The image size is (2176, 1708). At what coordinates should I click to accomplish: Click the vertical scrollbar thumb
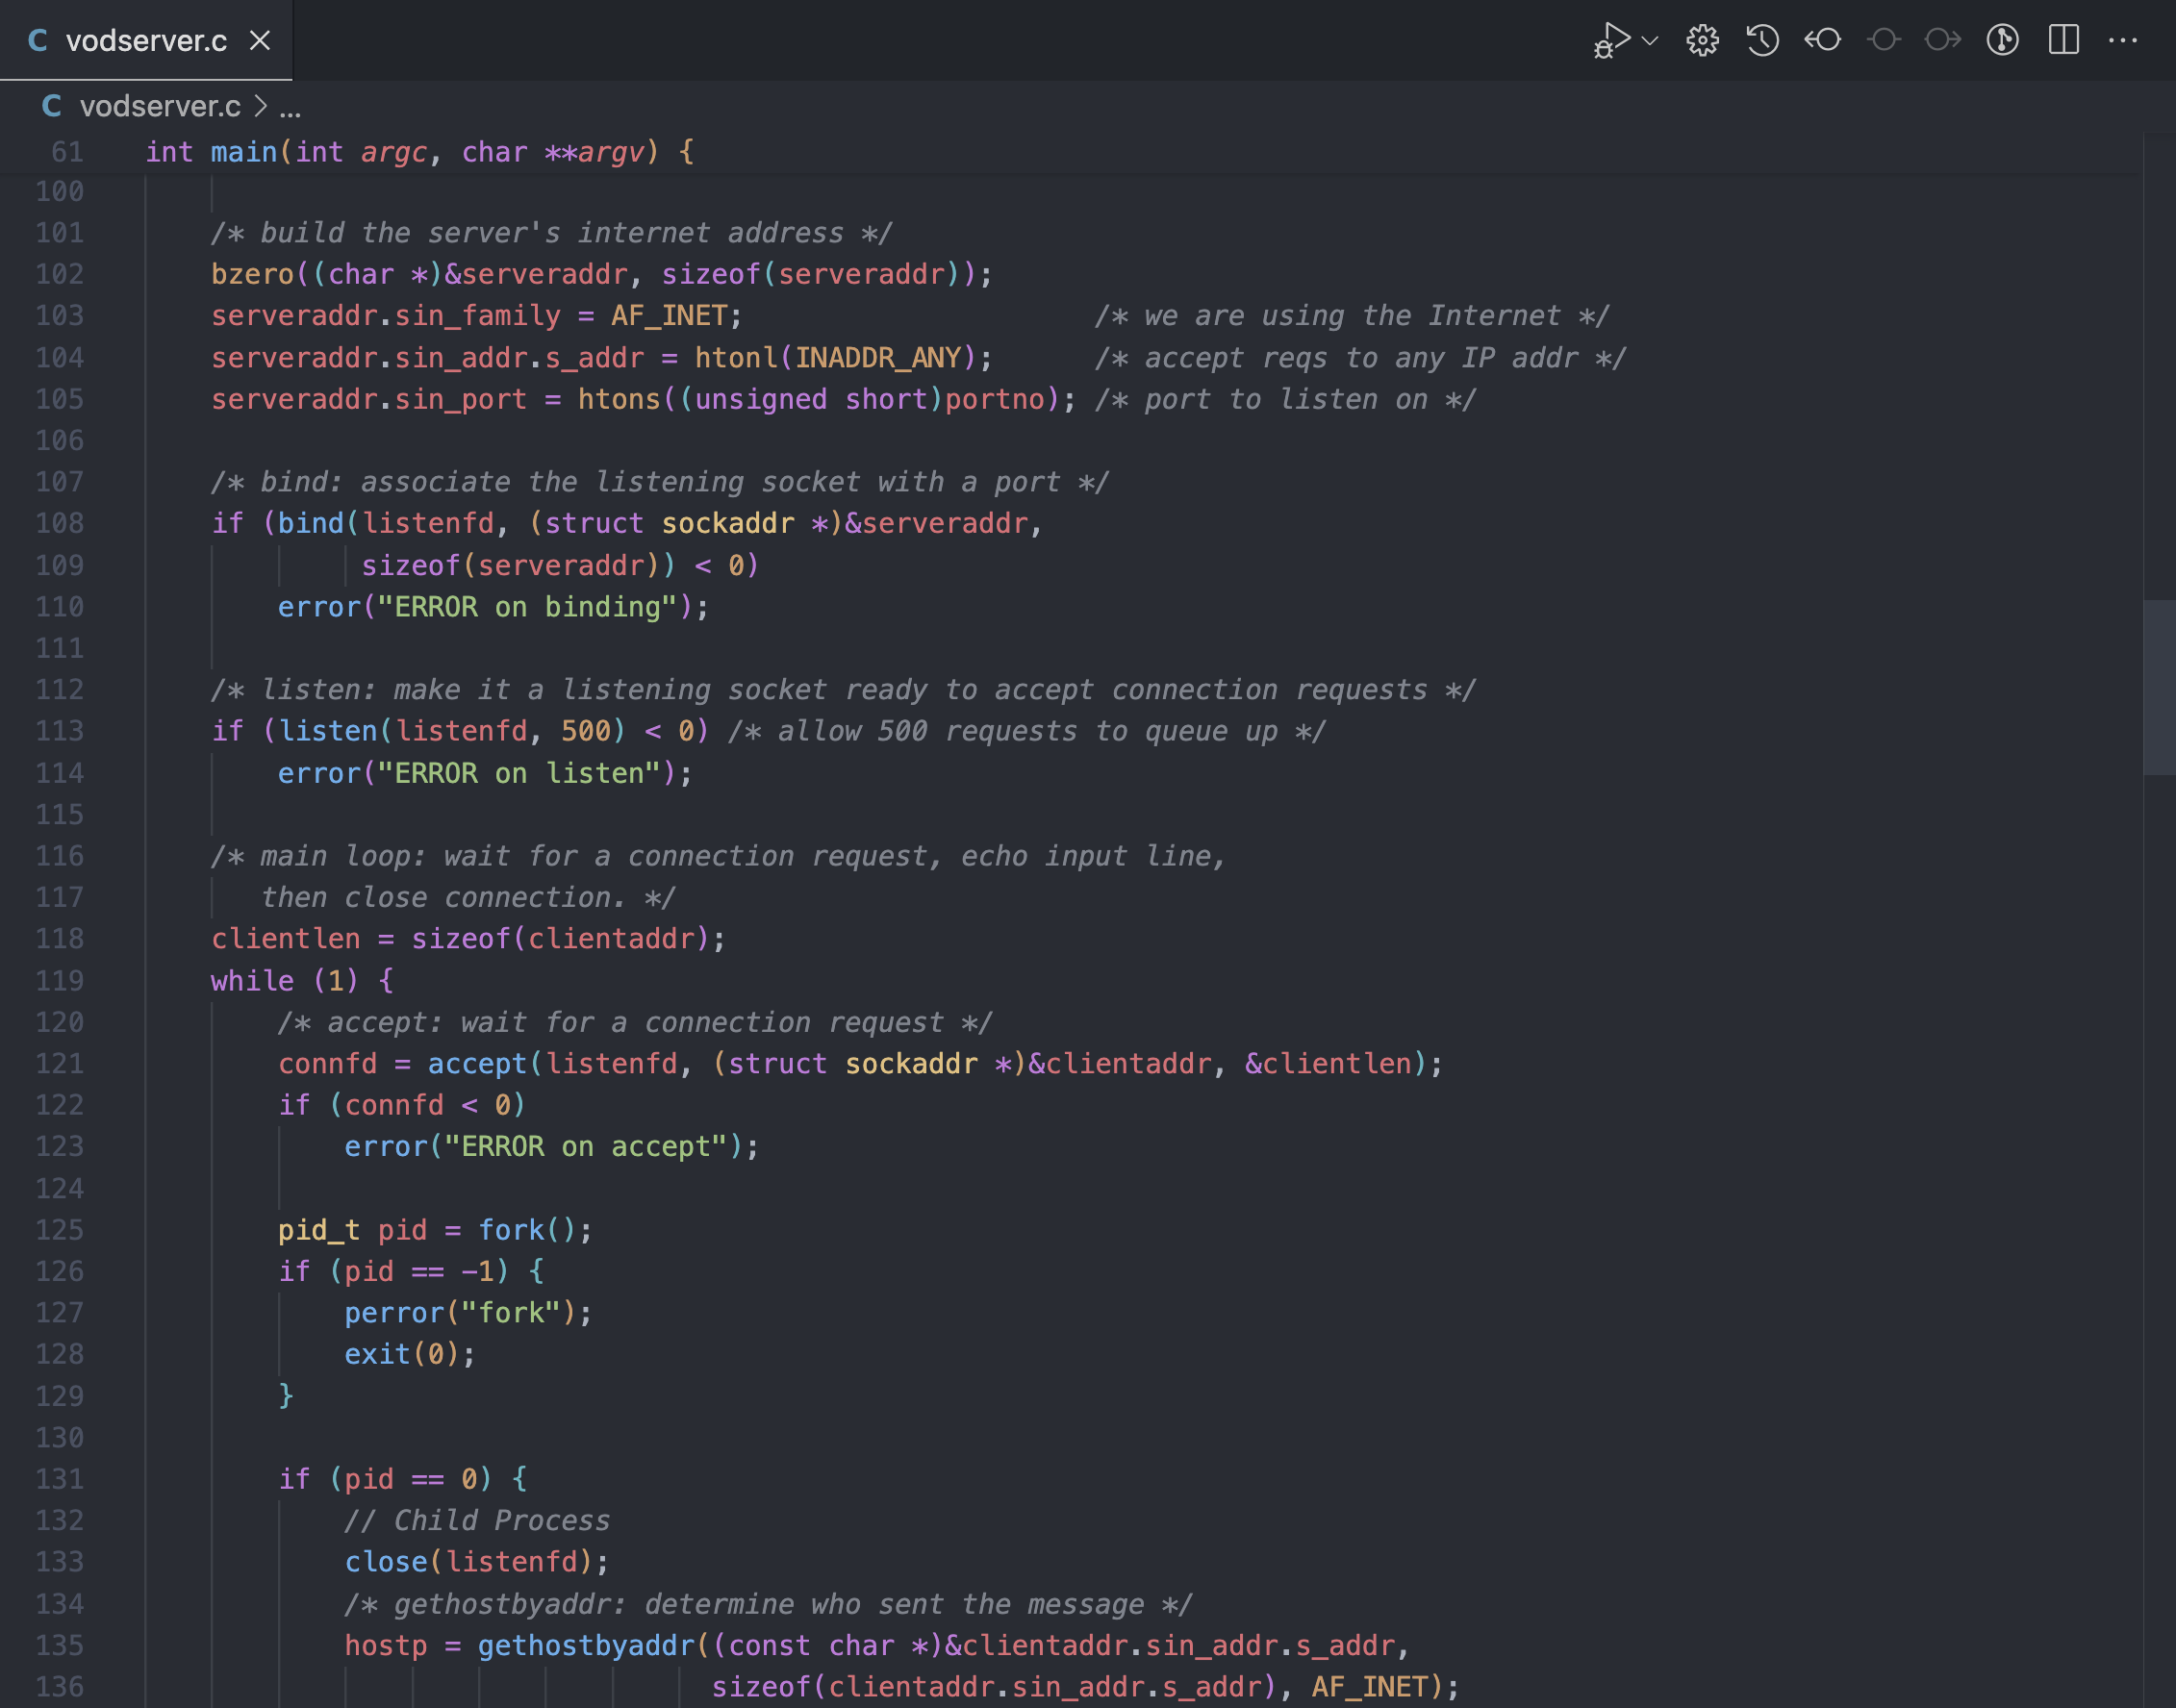[x=2158, y=686]
